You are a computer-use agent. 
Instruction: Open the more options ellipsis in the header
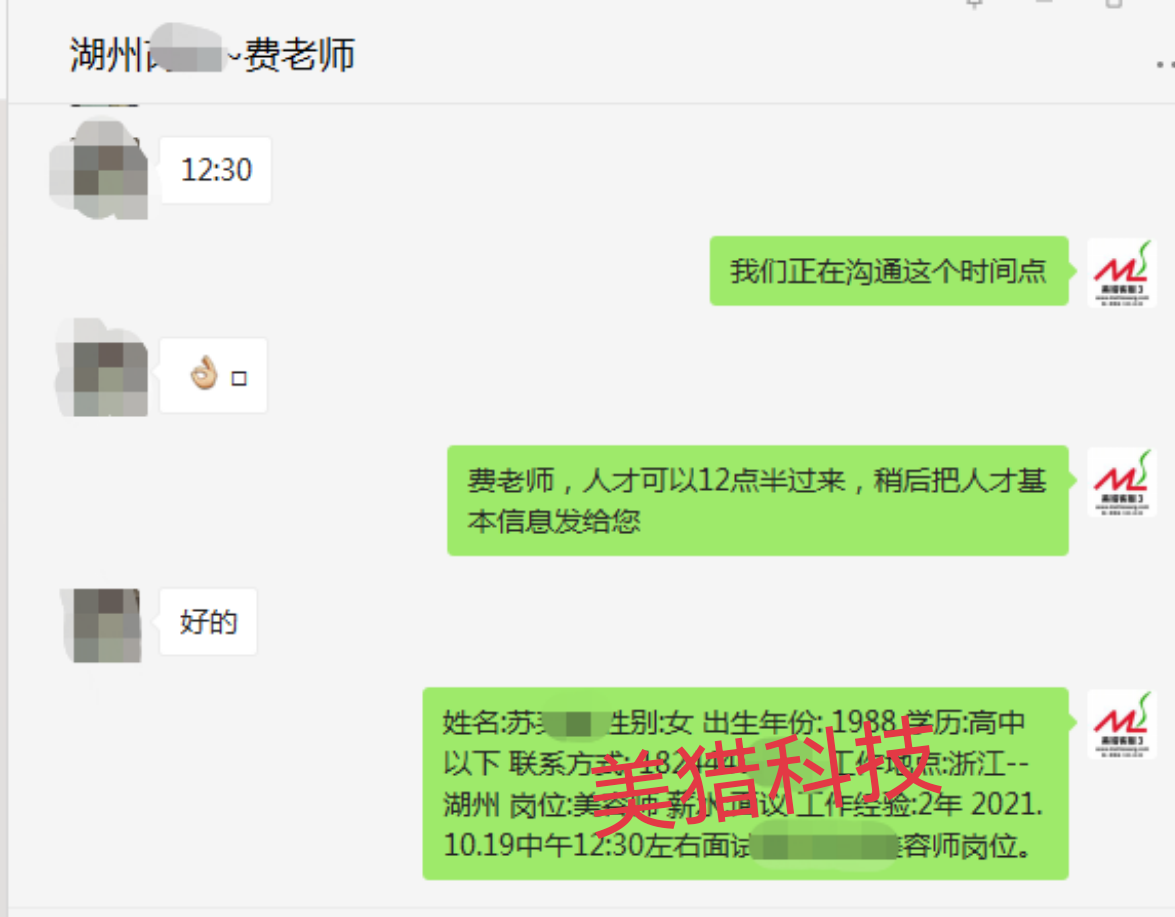click(x=1165, y=65)
